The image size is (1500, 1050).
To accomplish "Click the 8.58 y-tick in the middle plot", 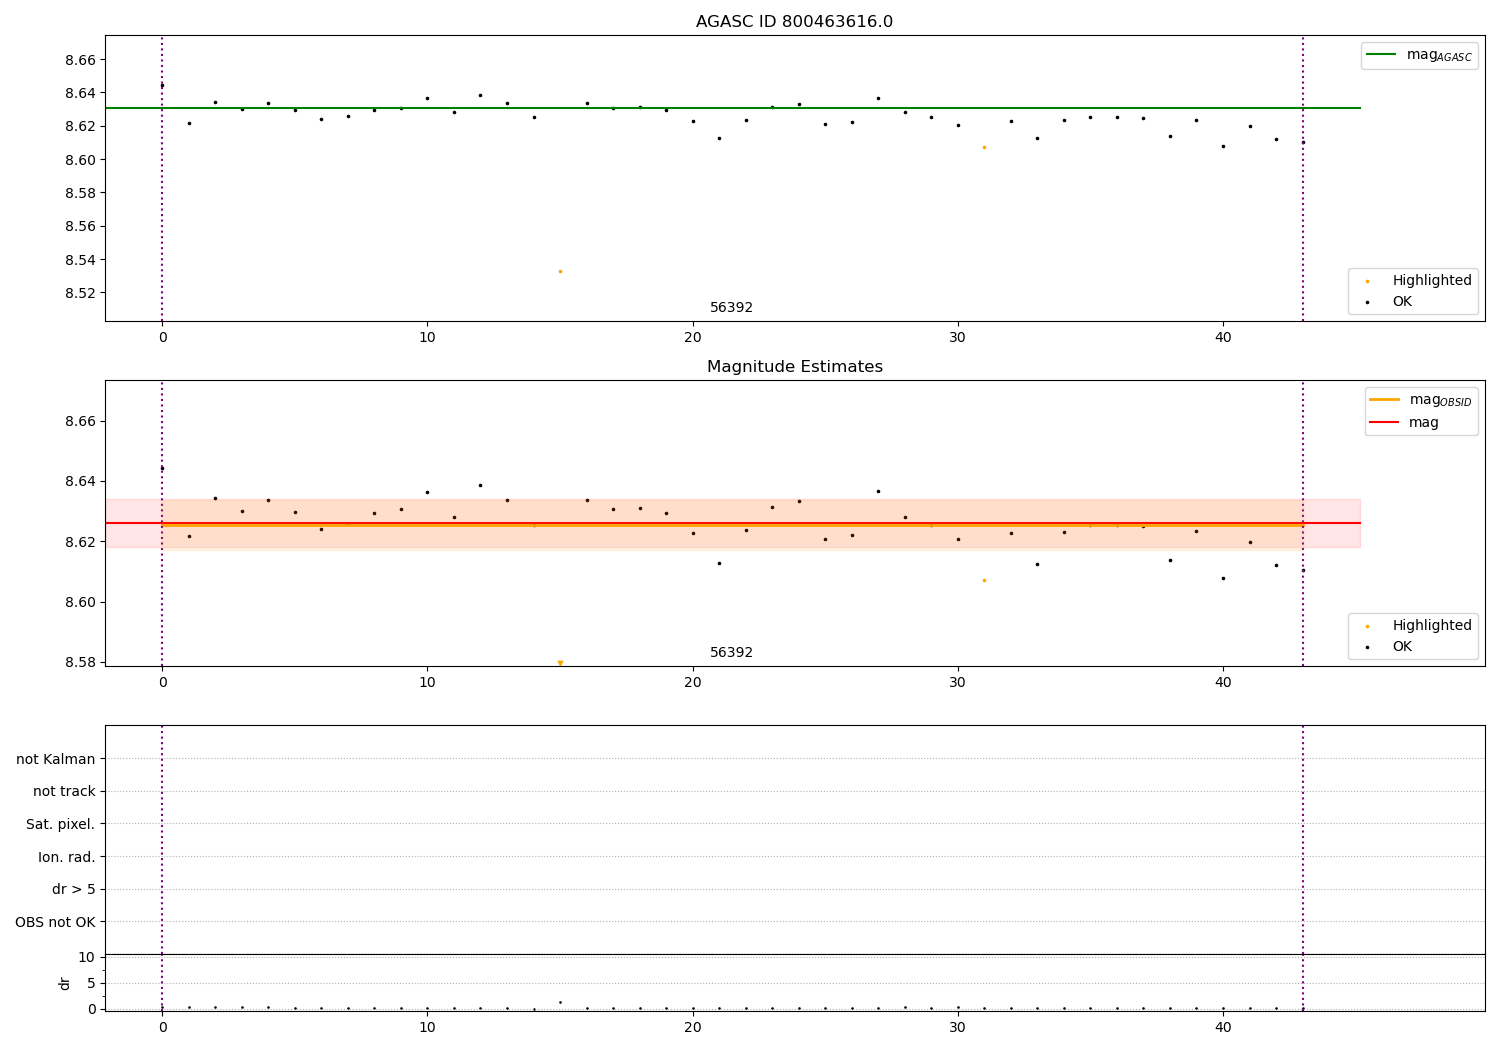I will 80,662.
